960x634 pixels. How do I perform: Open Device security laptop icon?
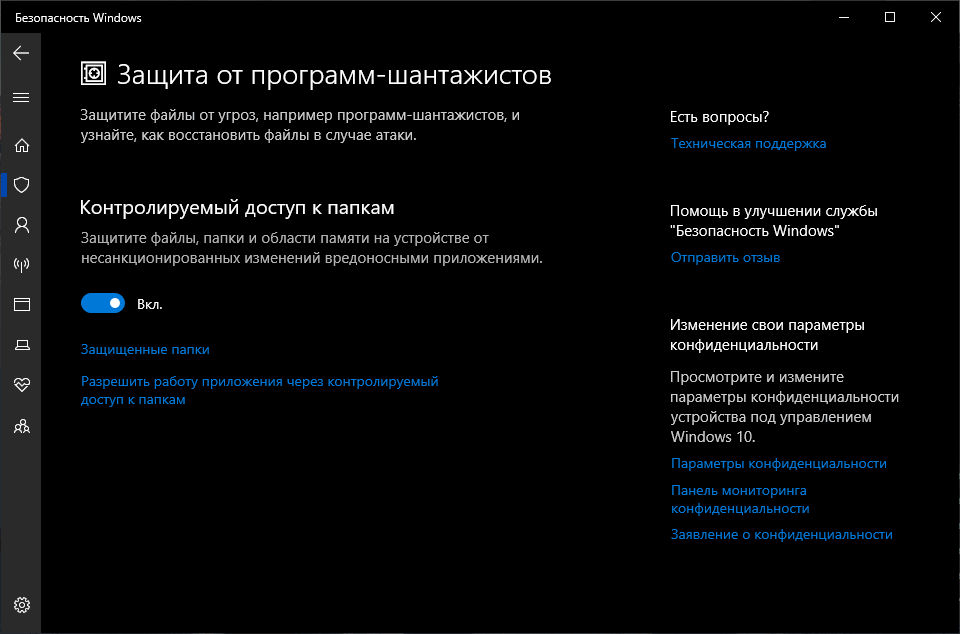[x=21, y=345]
